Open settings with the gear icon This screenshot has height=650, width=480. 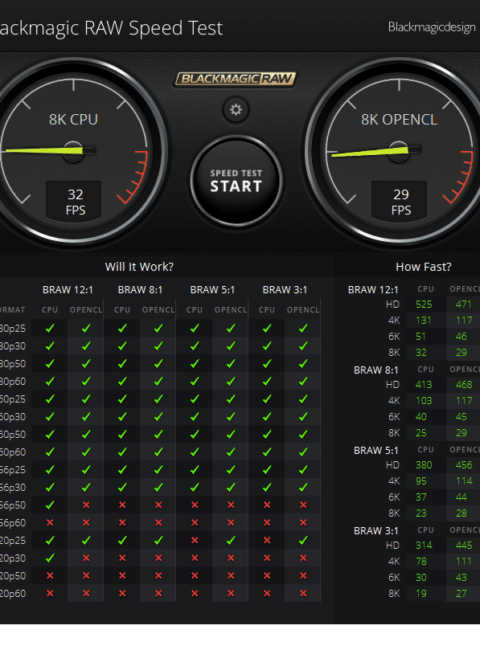point(236,110)
